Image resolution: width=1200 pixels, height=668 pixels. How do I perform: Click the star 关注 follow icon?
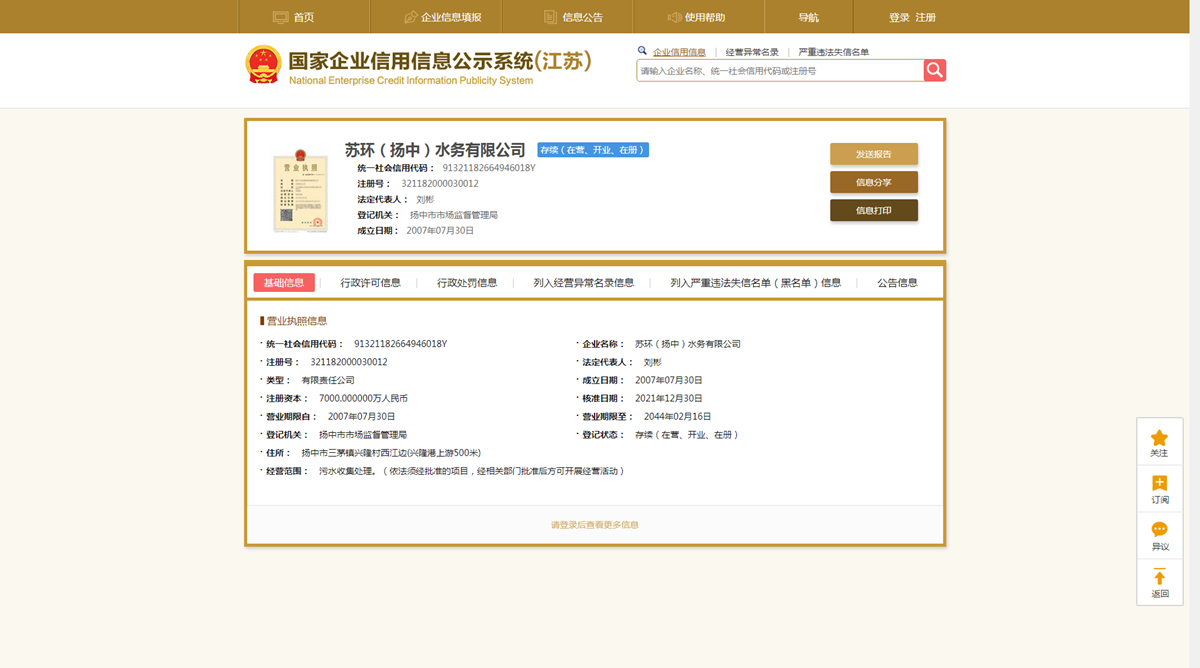(x=1159, y=438)
